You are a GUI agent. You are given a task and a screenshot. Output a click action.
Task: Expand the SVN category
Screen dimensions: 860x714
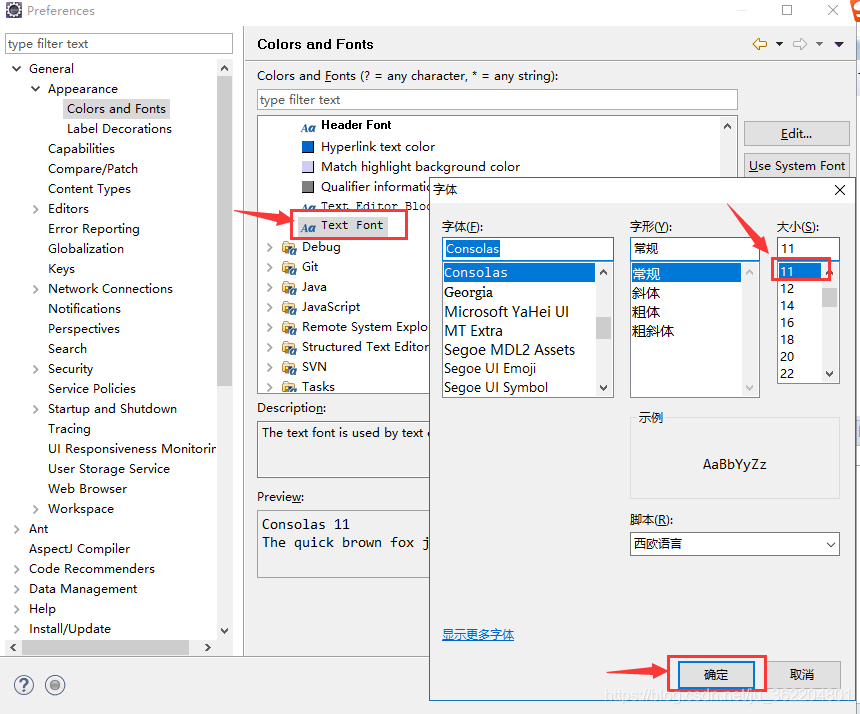tap(269, 367)
